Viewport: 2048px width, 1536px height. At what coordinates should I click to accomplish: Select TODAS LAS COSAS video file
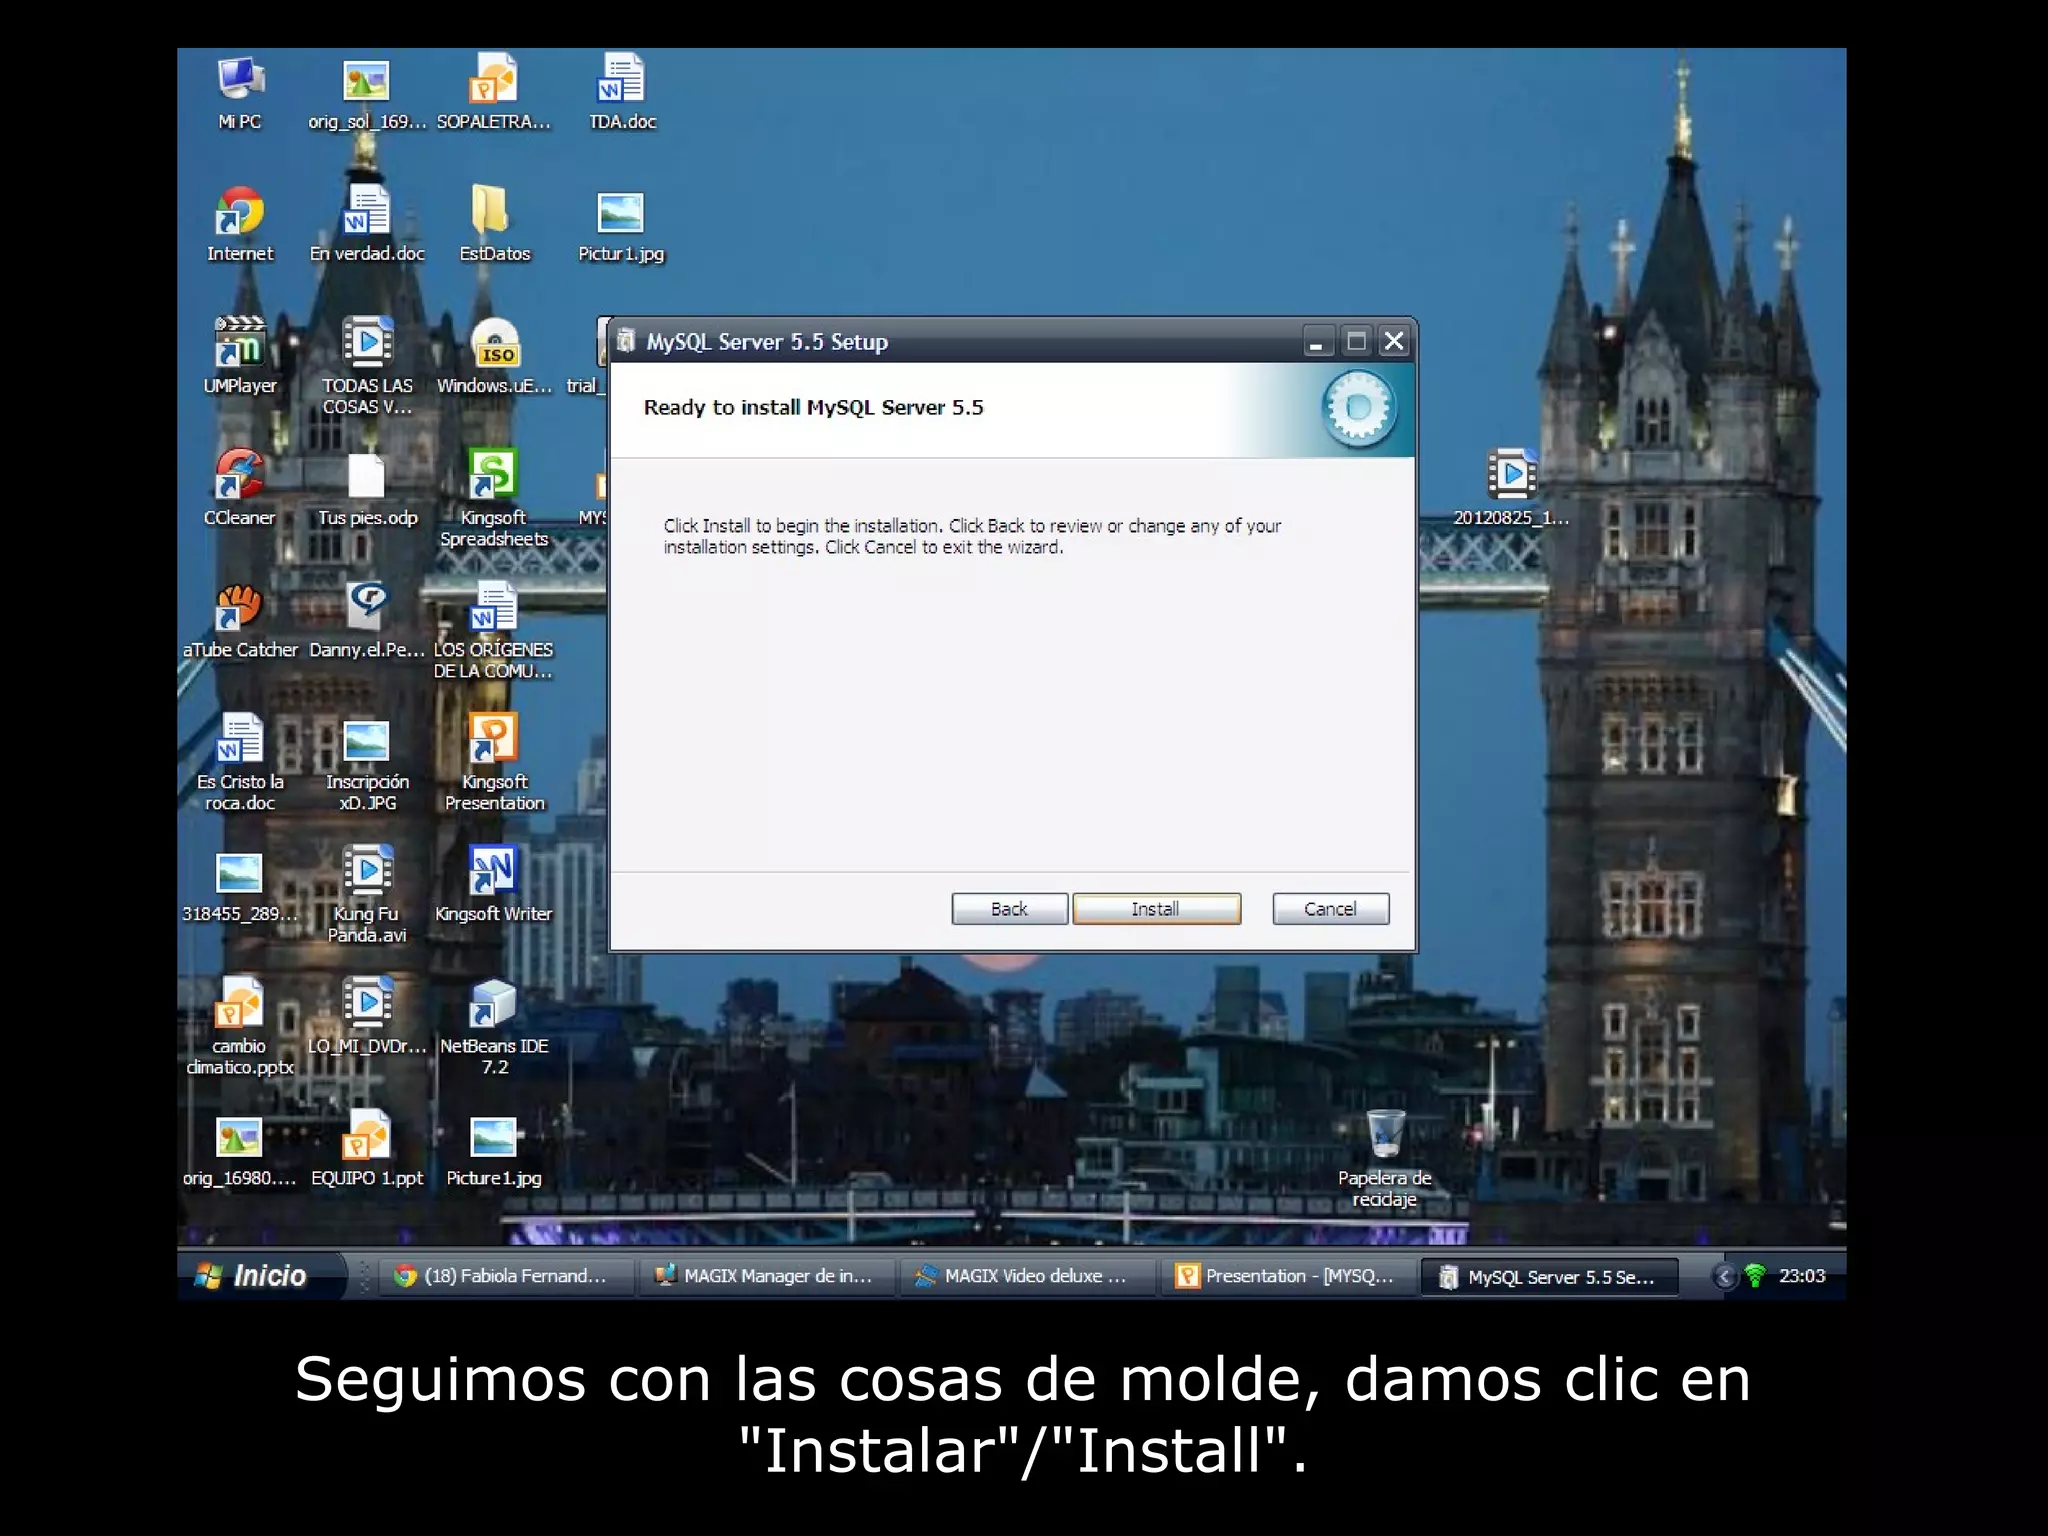367,366
